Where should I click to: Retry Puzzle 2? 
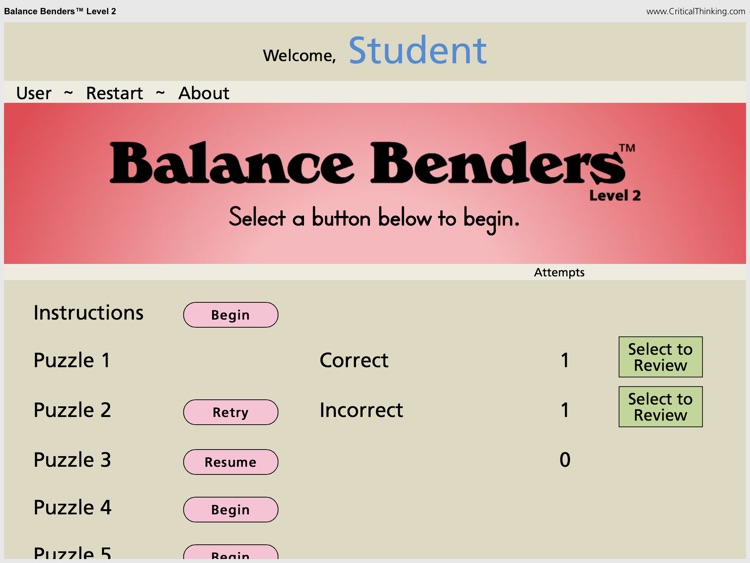point(231,412)
